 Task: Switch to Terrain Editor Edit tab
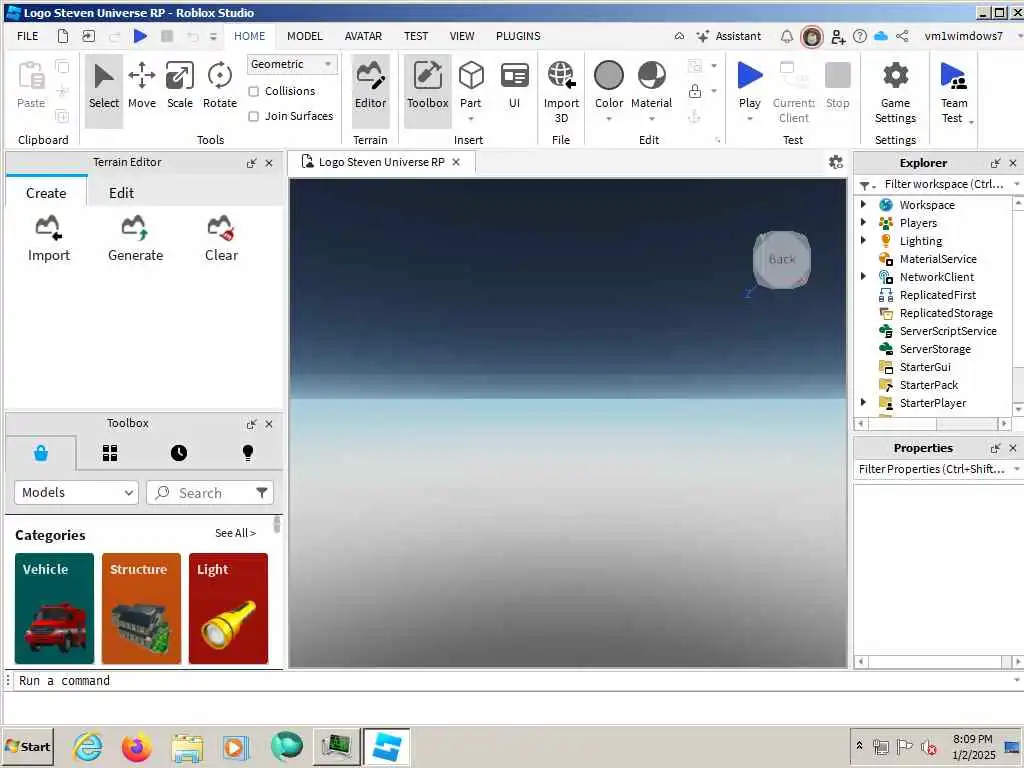coord(121,193)
